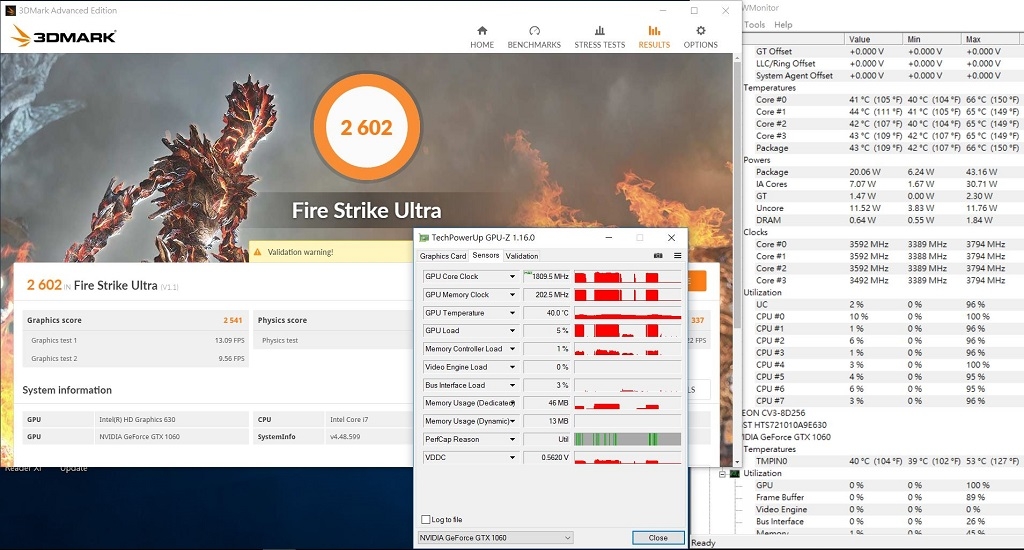
Task: Click the Intel(R) HD Graphics 630 entry
Action: [x=137, y=419]
